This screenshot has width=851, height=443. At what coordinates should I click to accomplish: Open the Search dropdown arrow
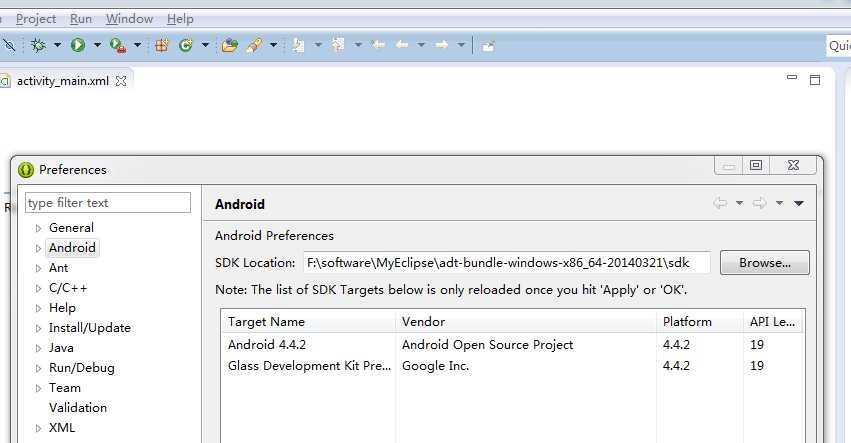(x=274, y=46)
